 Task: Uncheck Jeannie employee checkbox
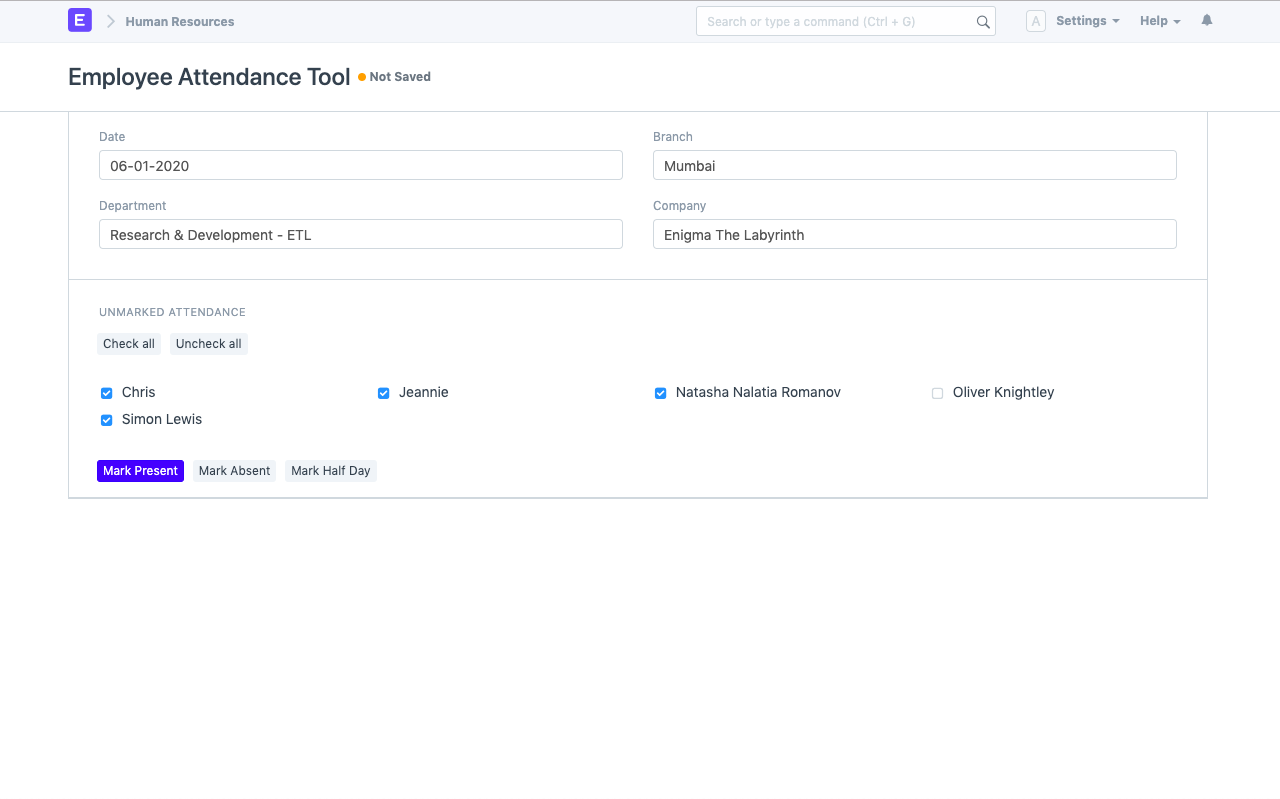[x=383, y=393]
